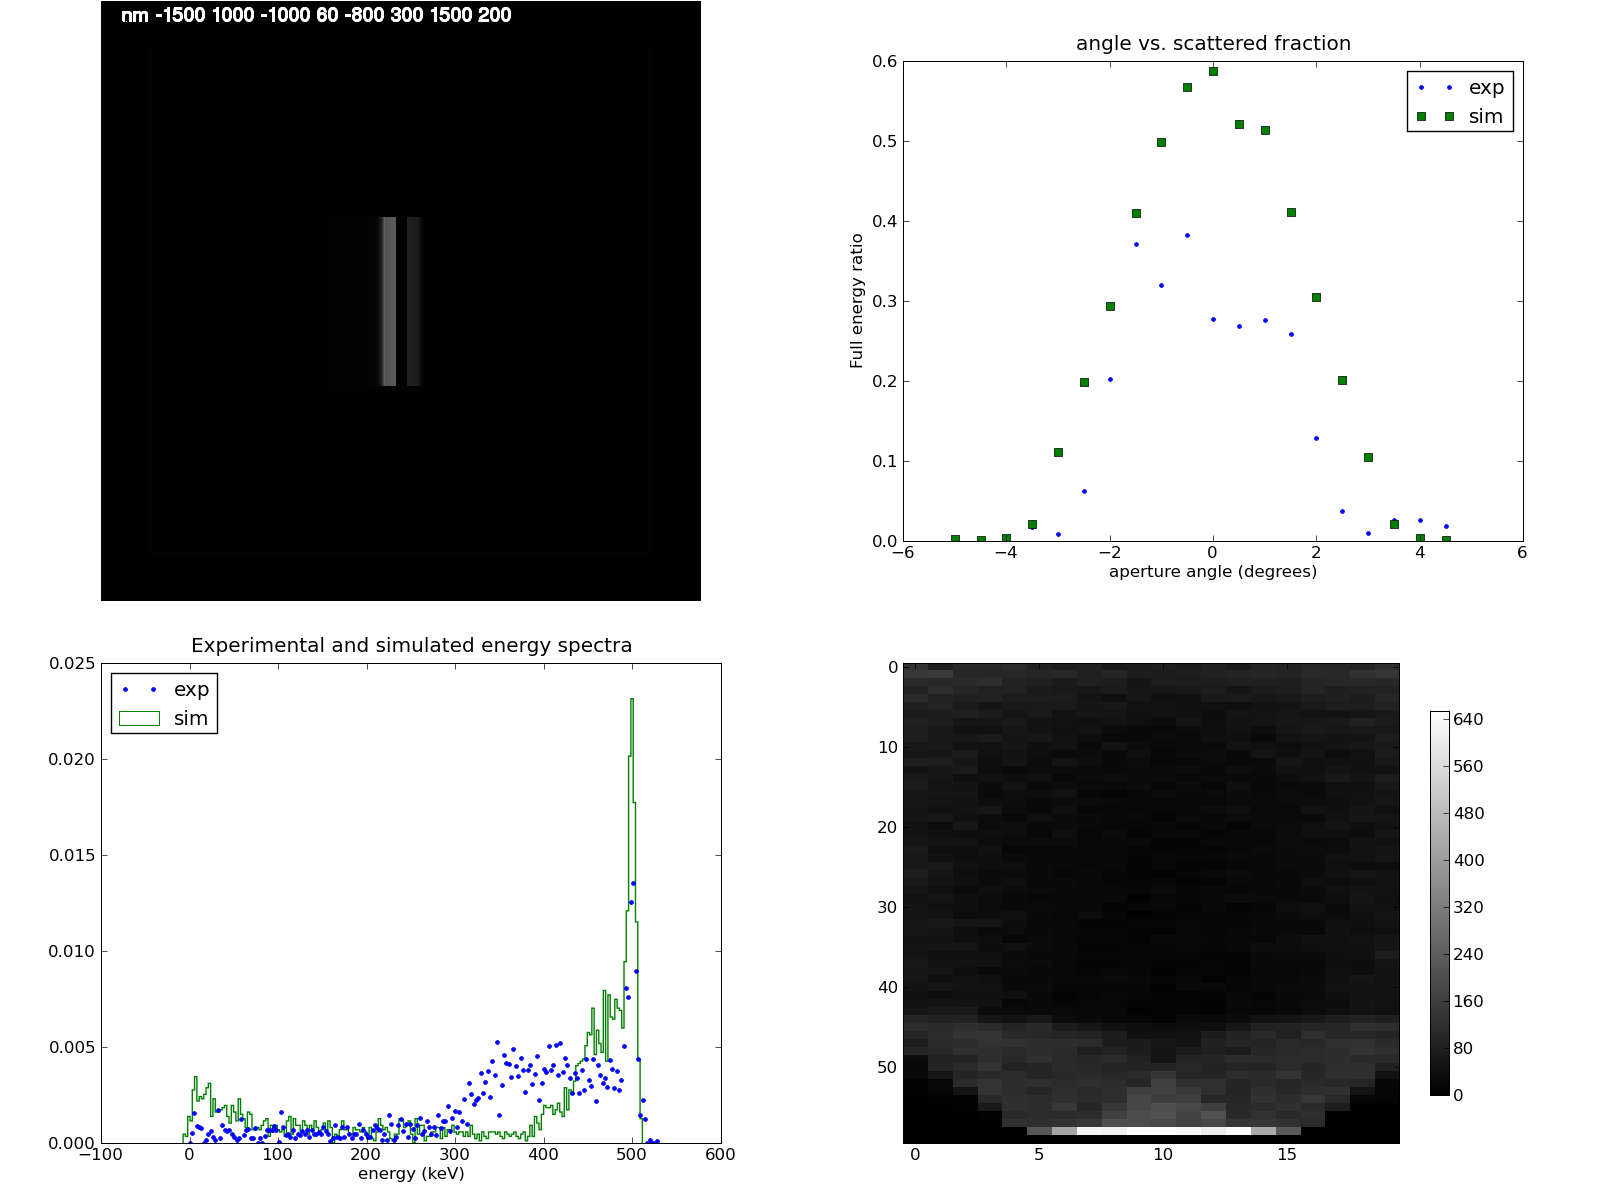
Task: Click the colorbar tick label '560'
Action: point(1468,766)
